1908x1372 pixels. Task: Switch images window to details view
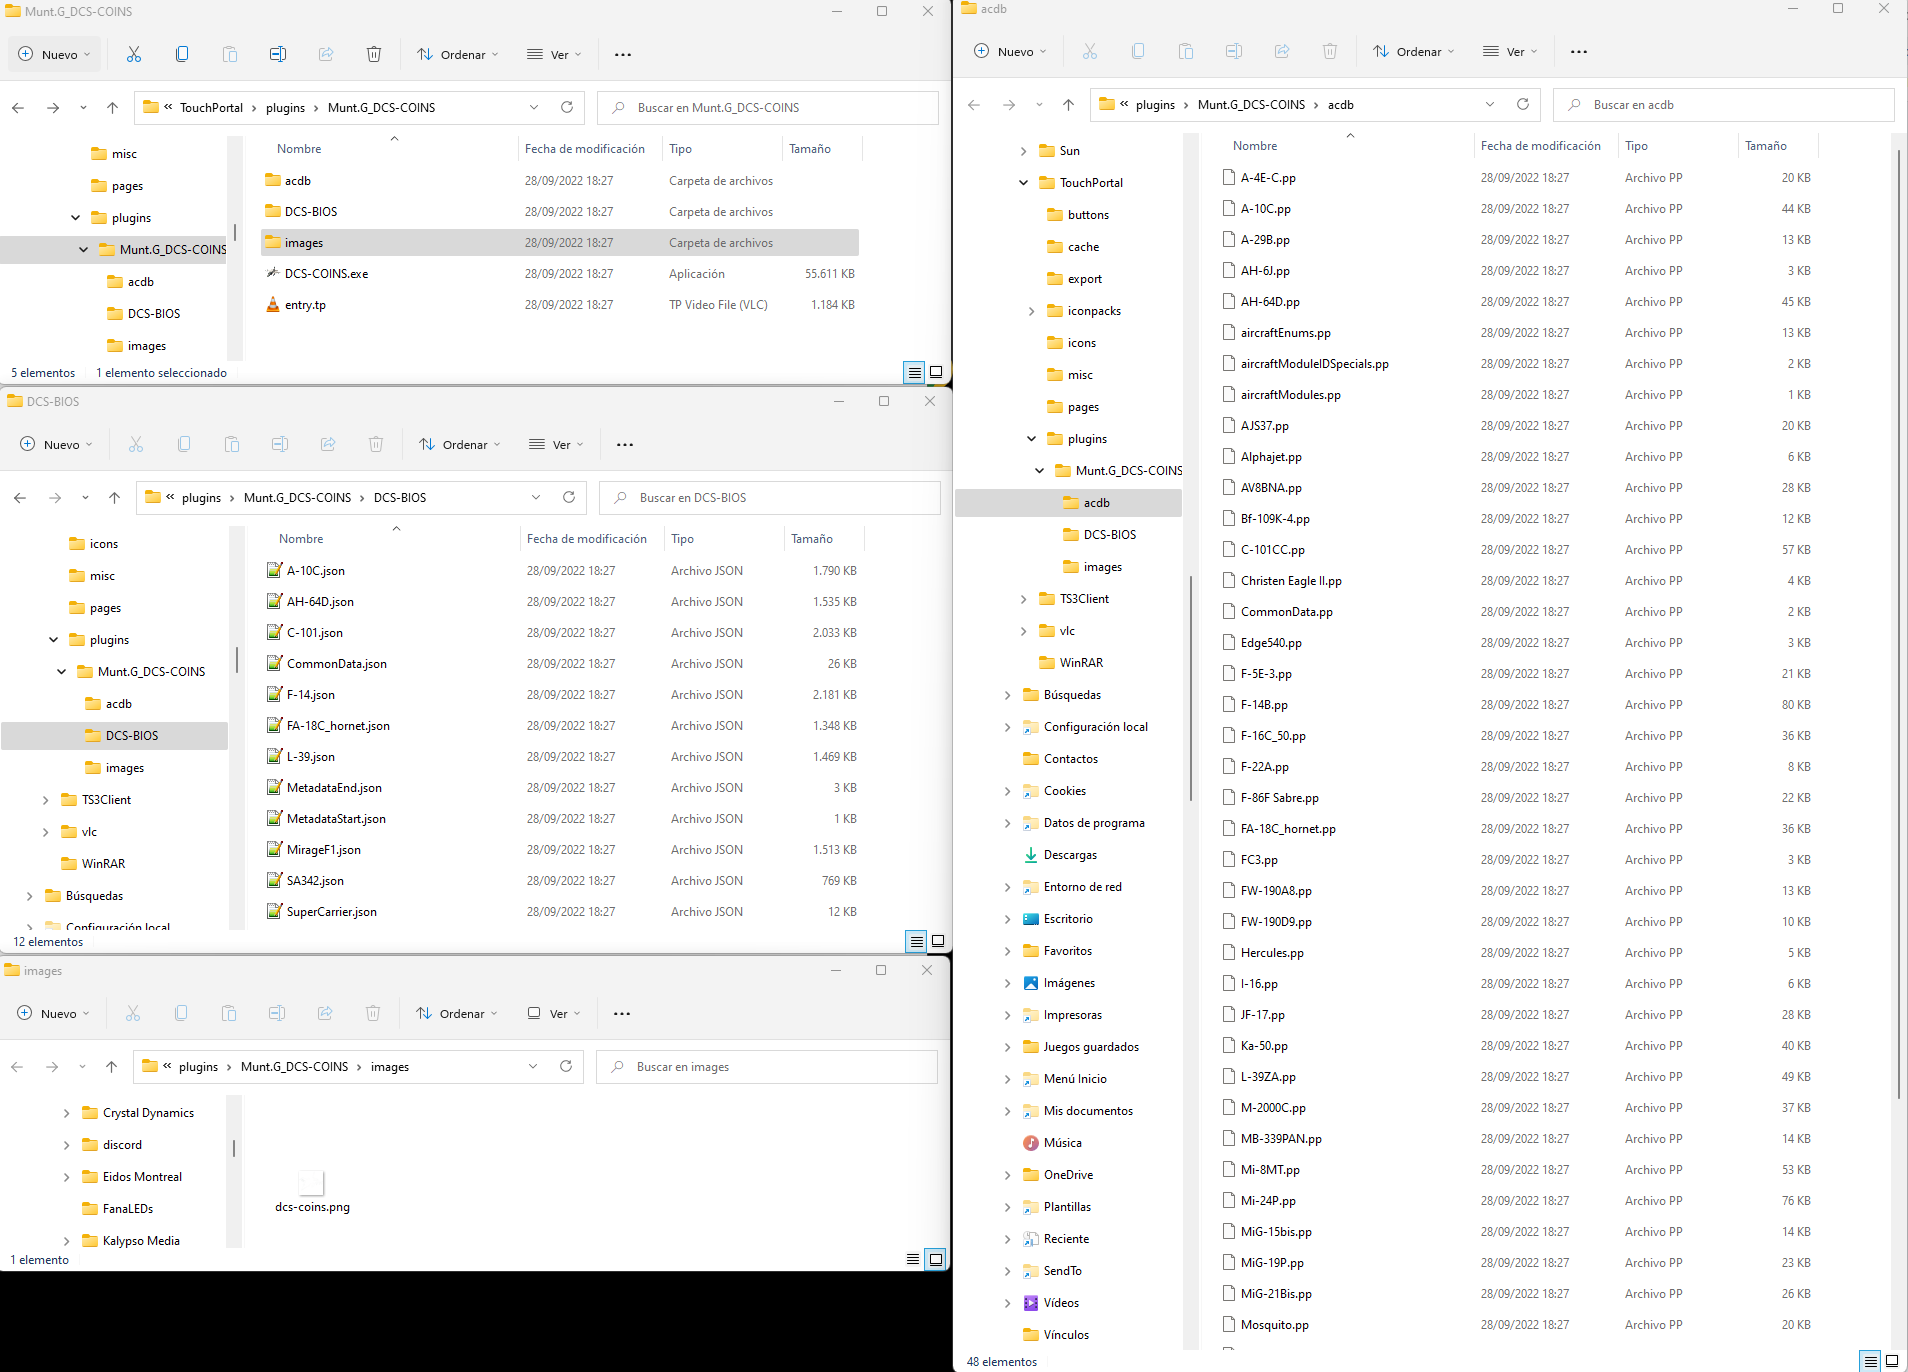click(x=913, y=1259)
